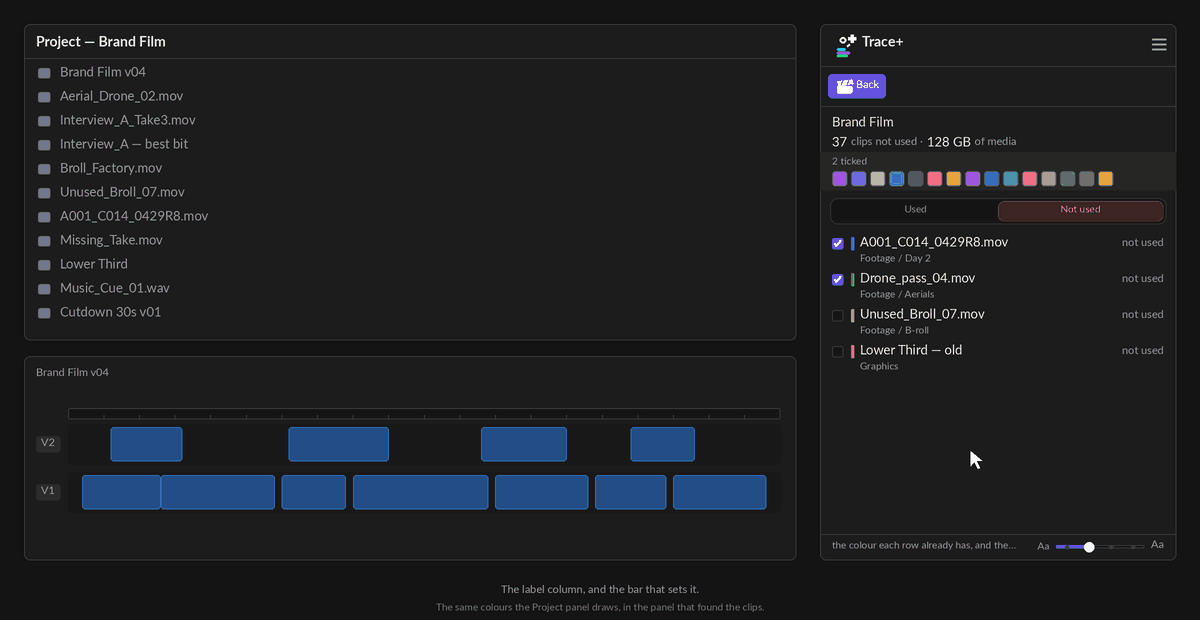The width and height of the screenshot is (1200, 620).
Task: Pick the outlined blue label swatch
Action: (897, 179)
